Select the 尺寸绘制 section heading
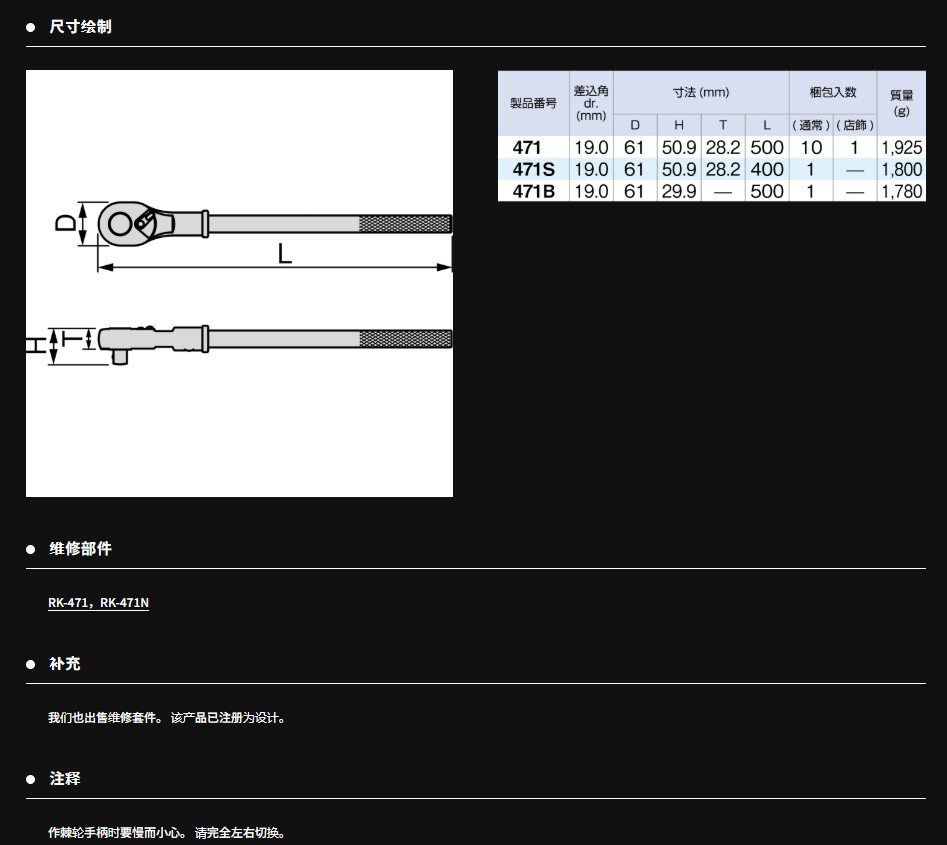 (80, 27)
